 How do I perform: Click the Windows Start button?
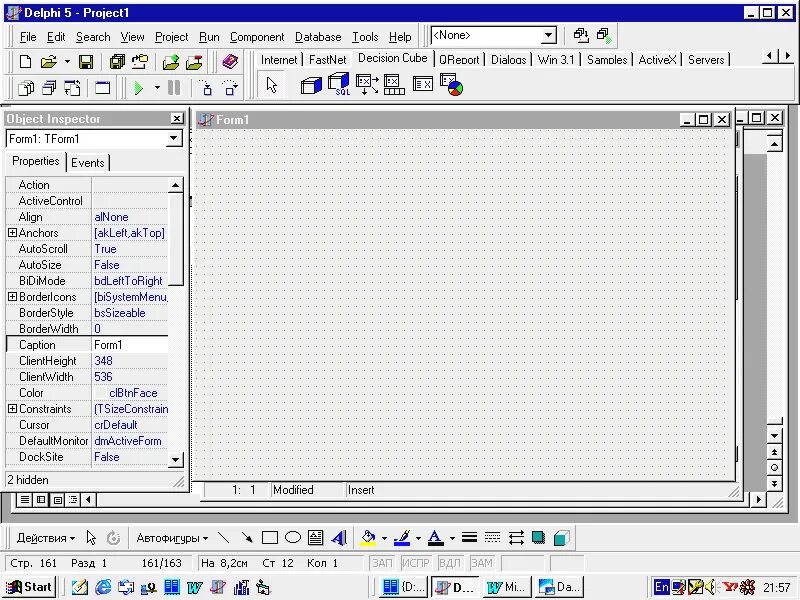pyautogui.click(x=29, y=587)
